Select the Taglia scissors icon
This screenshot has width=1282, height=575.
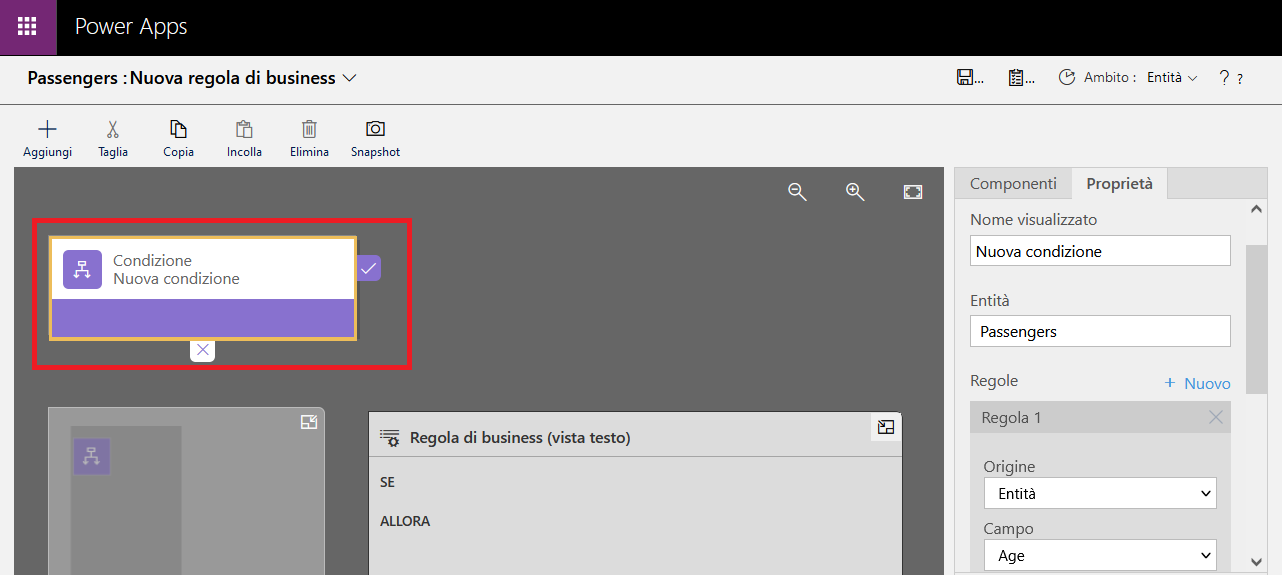(x=113, y=129)
